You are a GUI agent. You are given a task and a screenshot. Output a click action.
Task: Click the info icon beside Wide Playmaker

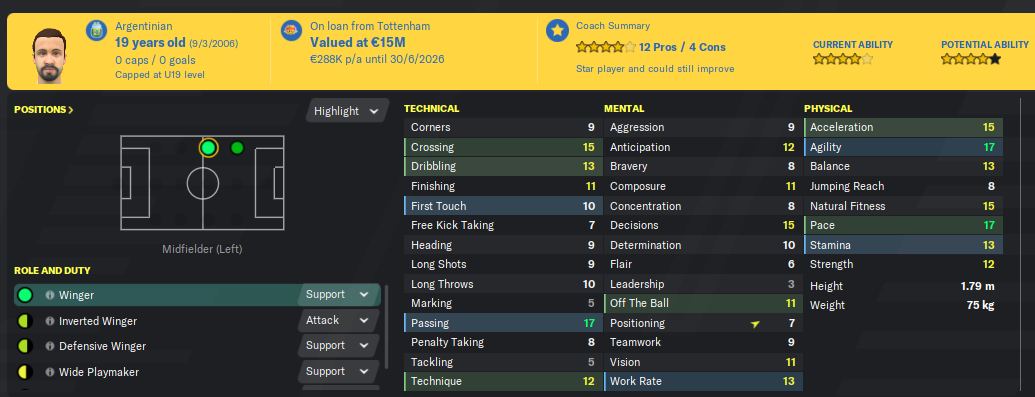pos(50,372)
